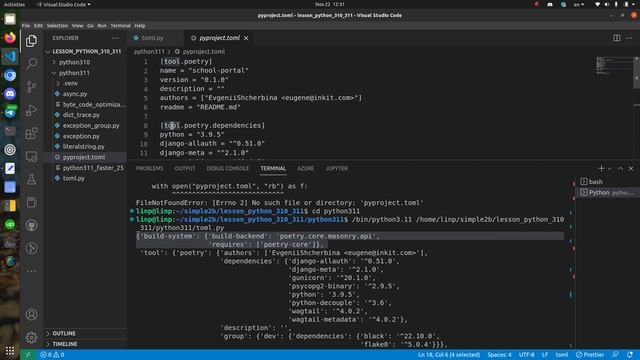Open remote window indicator in status bar
The height and width of the screenshot is (360, 640).
(28, 355)
